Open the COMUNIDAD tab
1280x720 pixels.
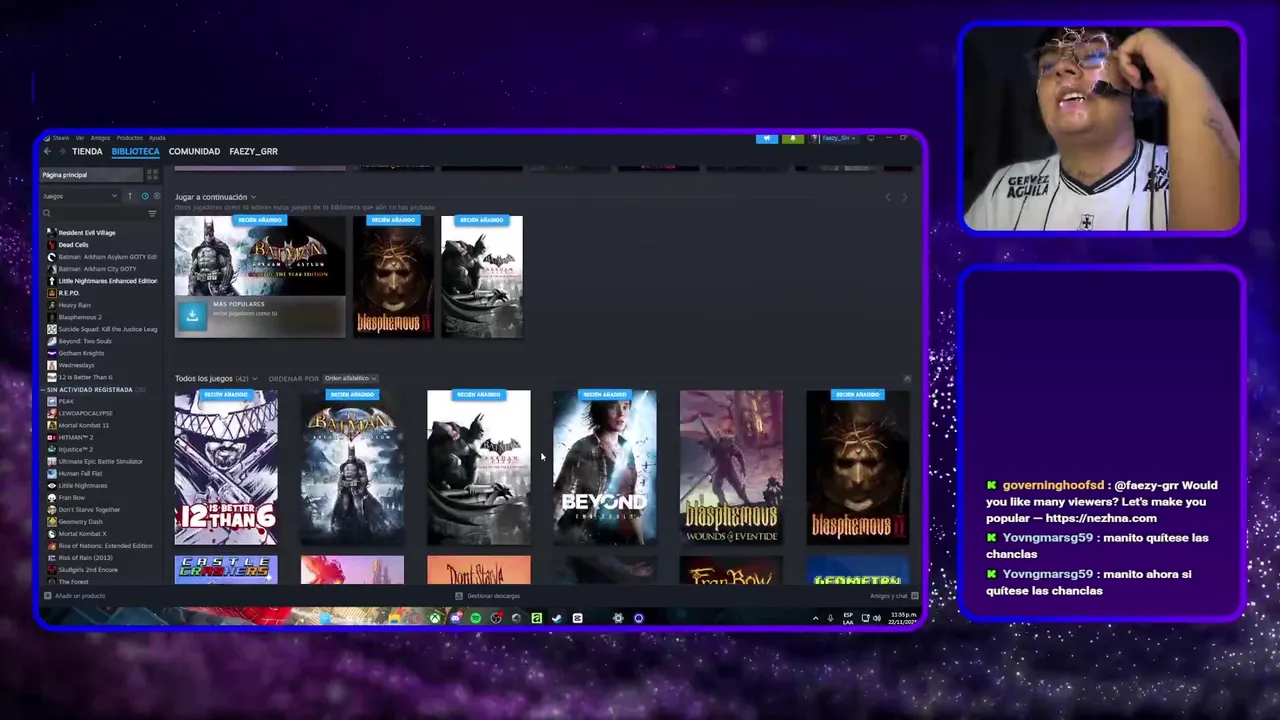[x=194, y=151]
